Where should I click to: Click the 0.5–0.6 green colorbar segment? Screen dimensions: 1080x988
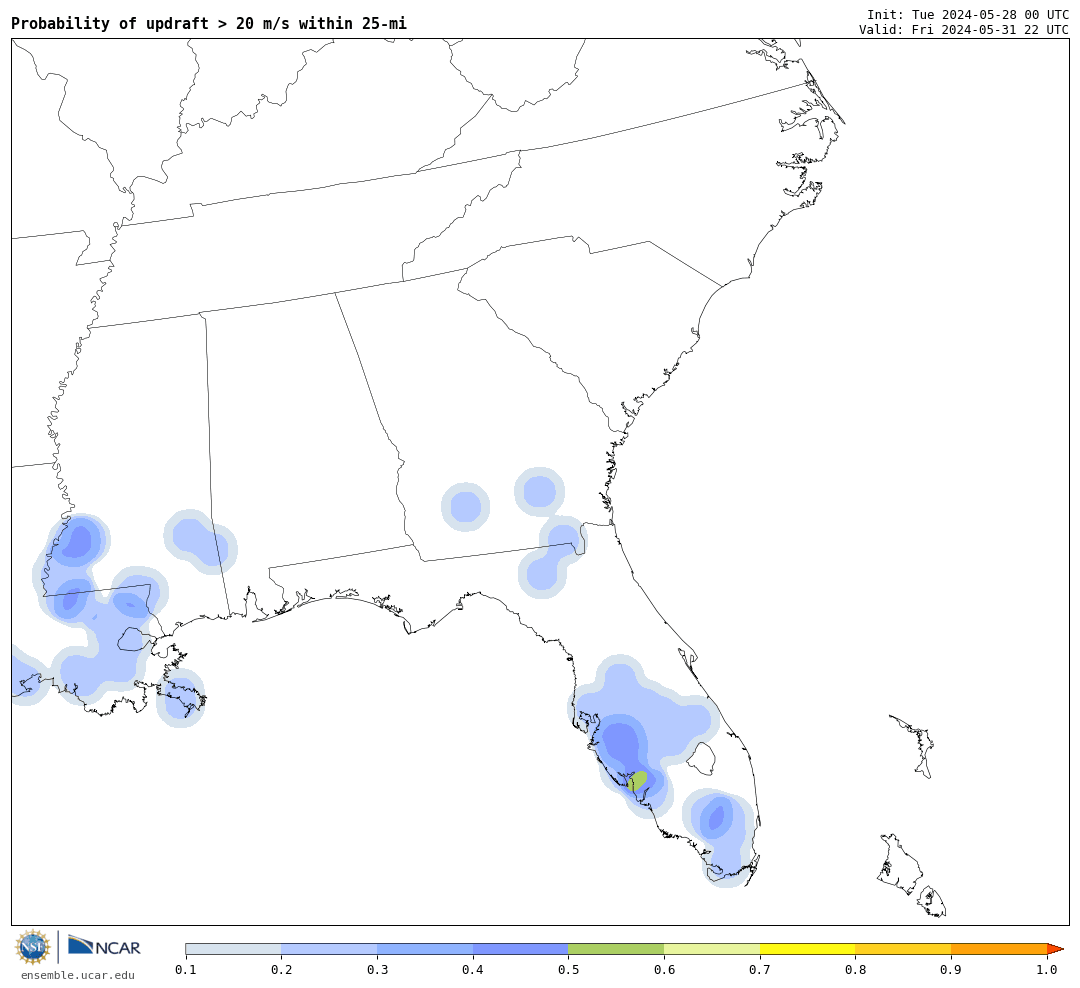point(616,949)
